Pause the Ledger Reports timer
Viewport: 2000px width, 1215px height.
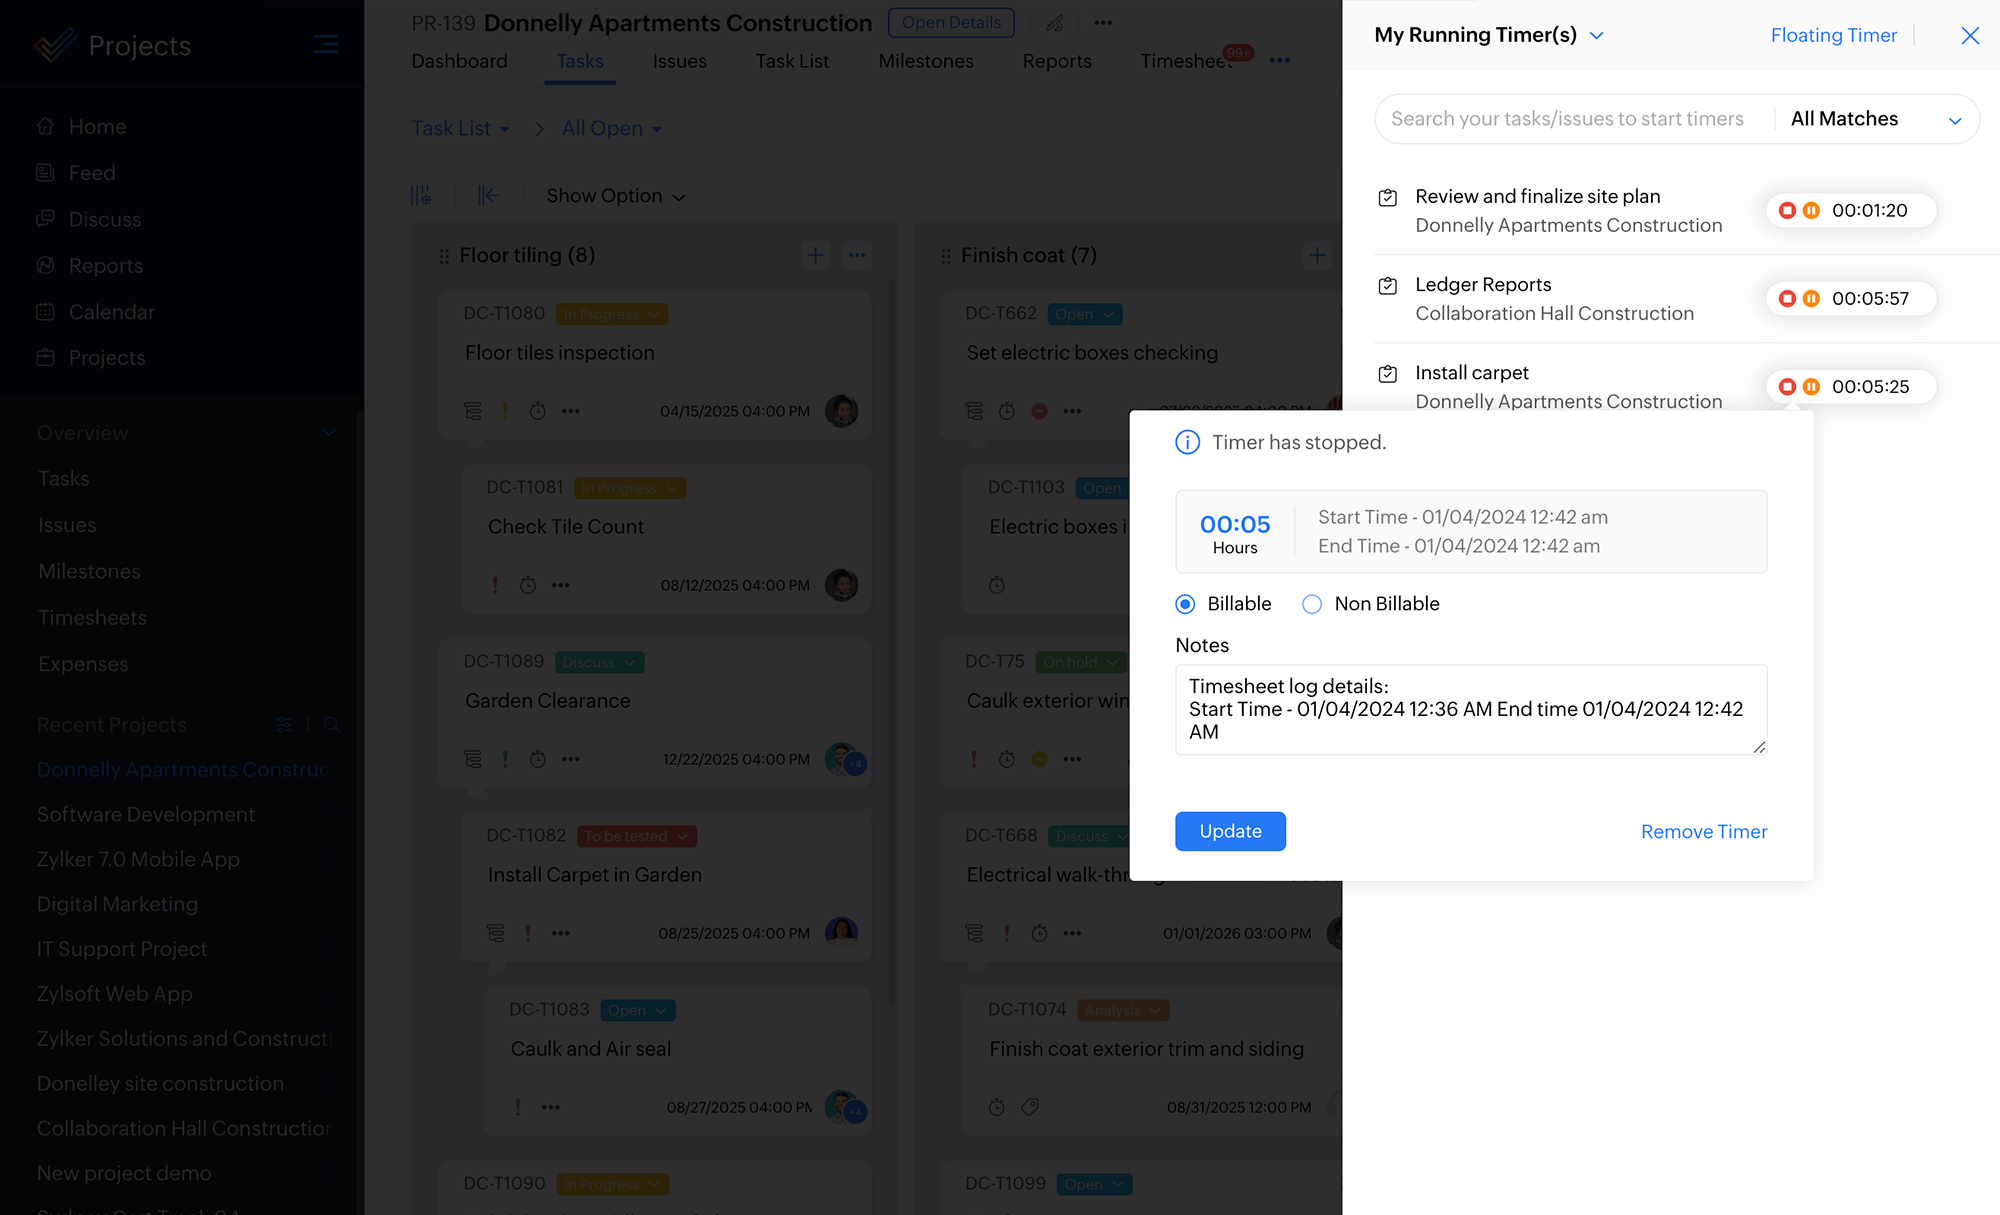pyautogui.click(x=1811, y=298)
